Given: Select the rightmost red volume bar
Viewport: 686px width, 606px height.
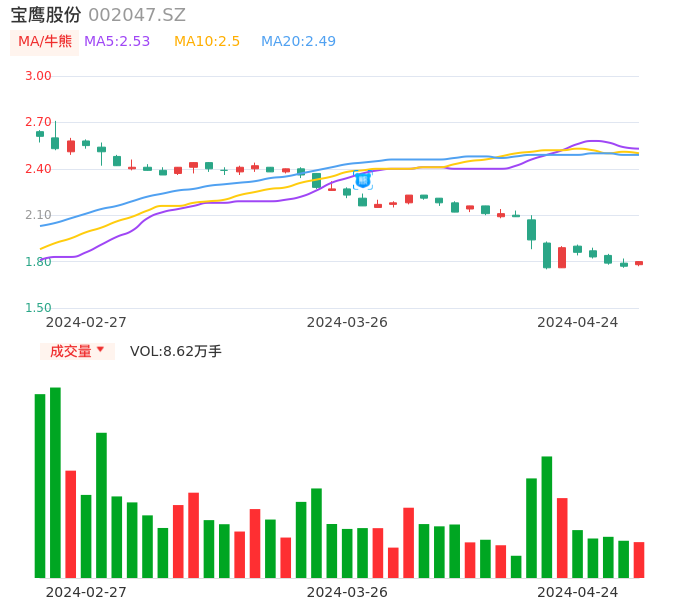Looking at the screenshot, I should click(639, 560).
